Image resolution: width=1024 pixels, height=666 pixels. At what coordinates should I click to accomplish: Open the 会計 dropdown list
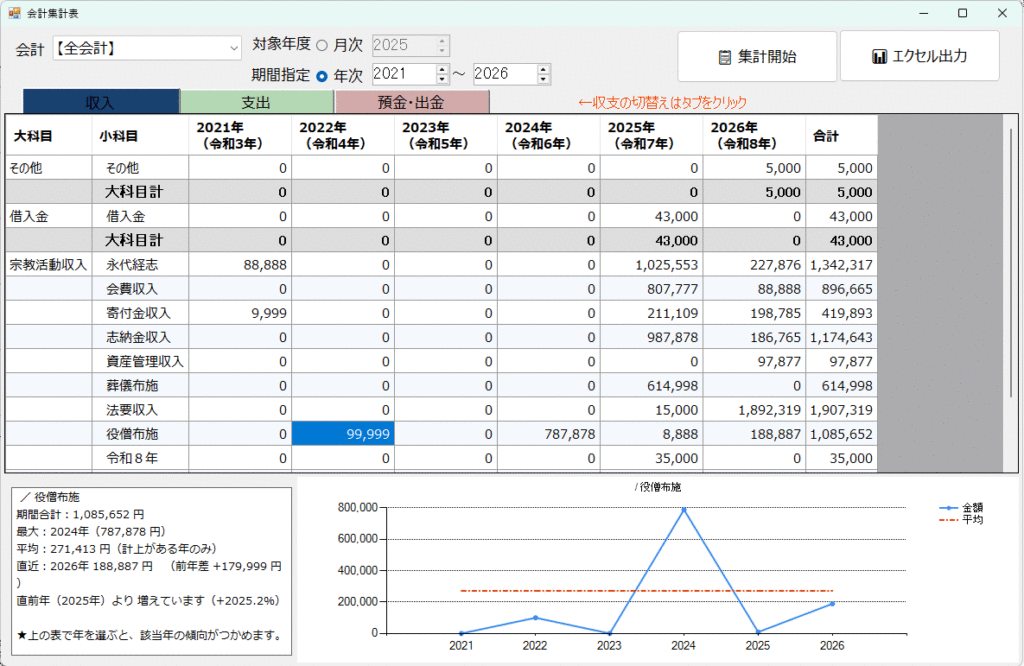tap(234, 48)
